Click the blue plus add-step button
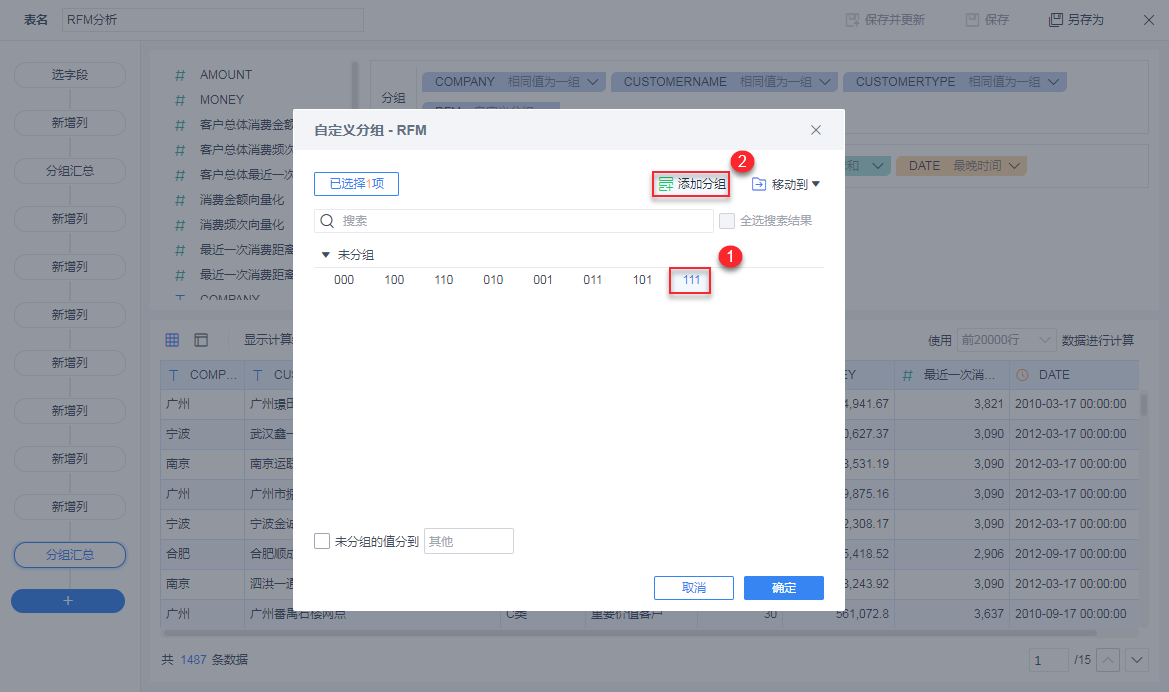 click(x=68, y=601)
